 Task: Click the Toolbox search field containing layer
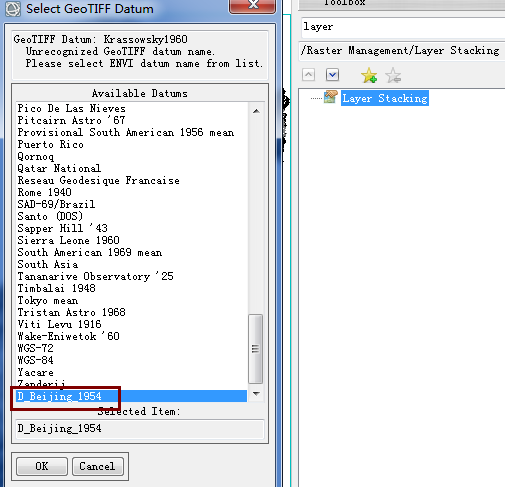403,27
